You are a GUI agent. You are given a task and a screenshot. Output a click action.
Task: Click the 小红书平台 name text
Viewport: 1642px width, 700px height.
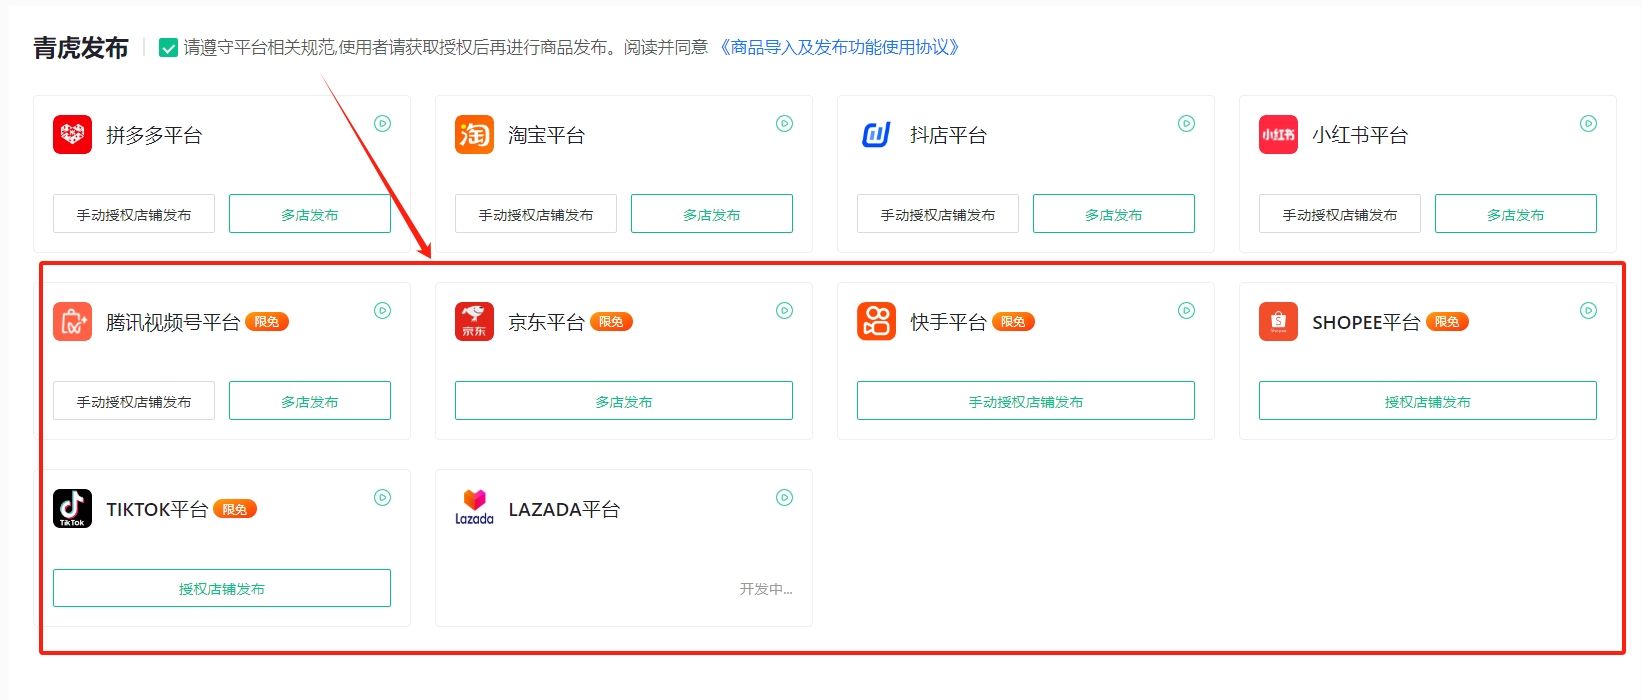(1360, 135)
